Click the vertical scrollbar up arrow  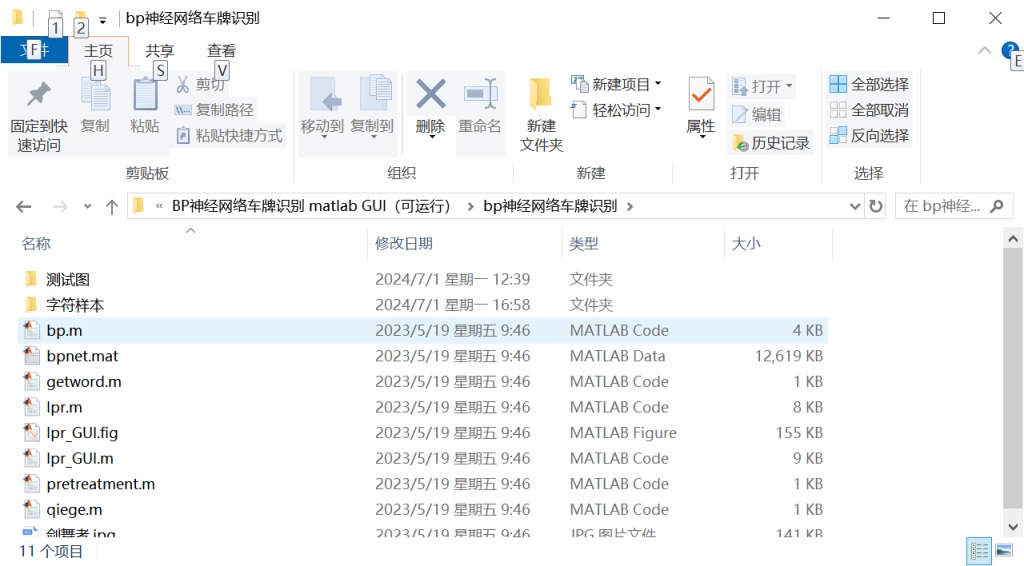pyautogui.click(x=1013, y=238)
